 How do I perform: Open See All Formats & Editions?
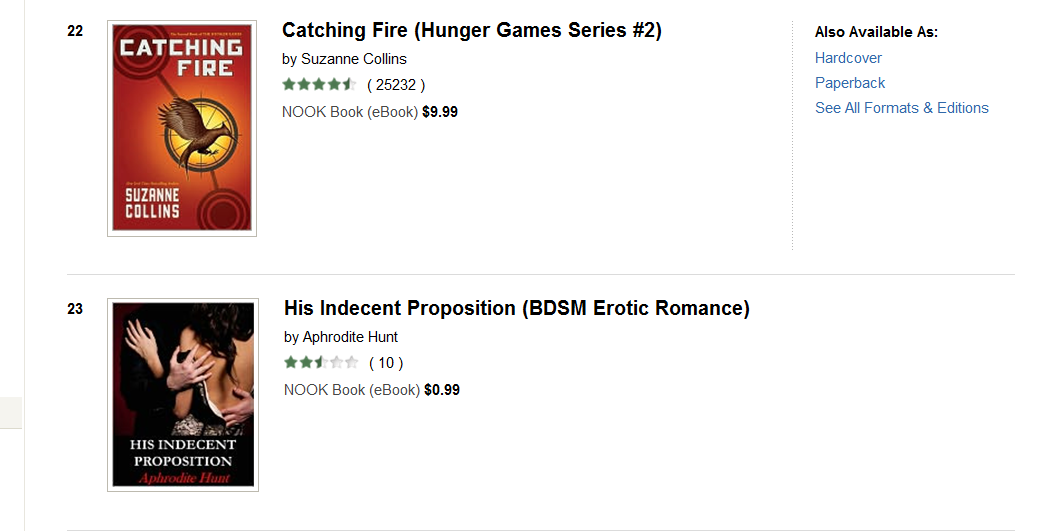901,108
